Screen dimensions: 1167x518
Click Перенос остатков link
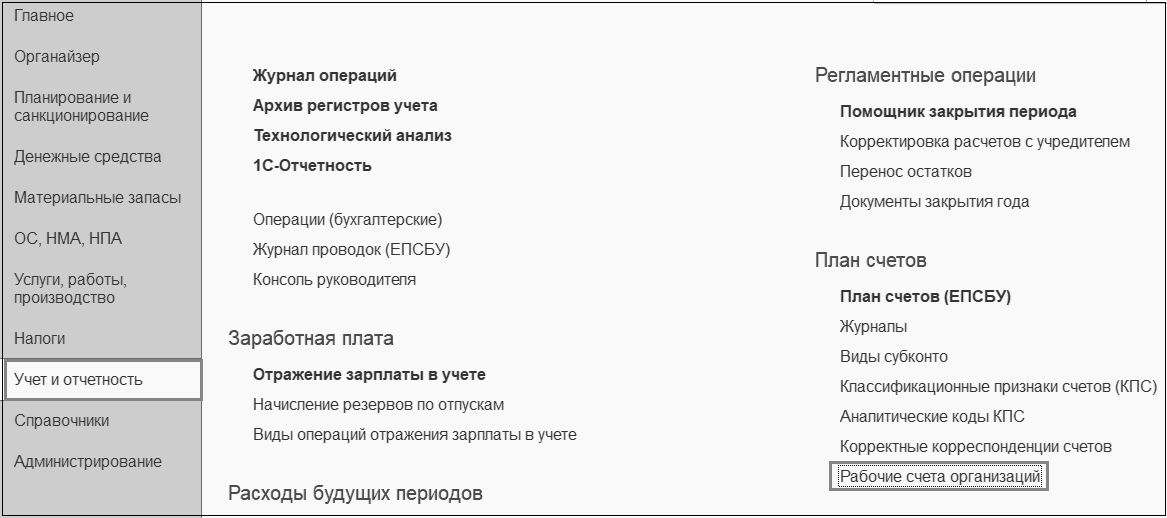pyautogui.click(x=906, y=172)
